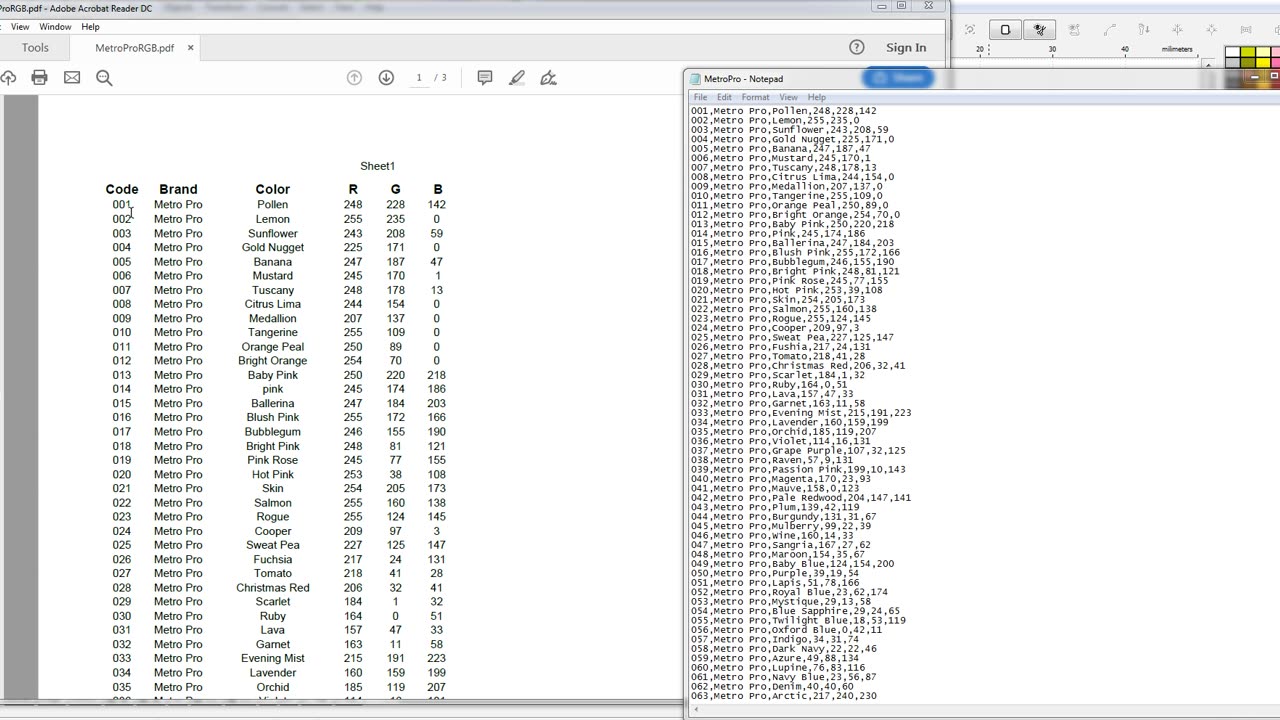Click the Color column header in PDF
1280x720 pixels.
272,189
